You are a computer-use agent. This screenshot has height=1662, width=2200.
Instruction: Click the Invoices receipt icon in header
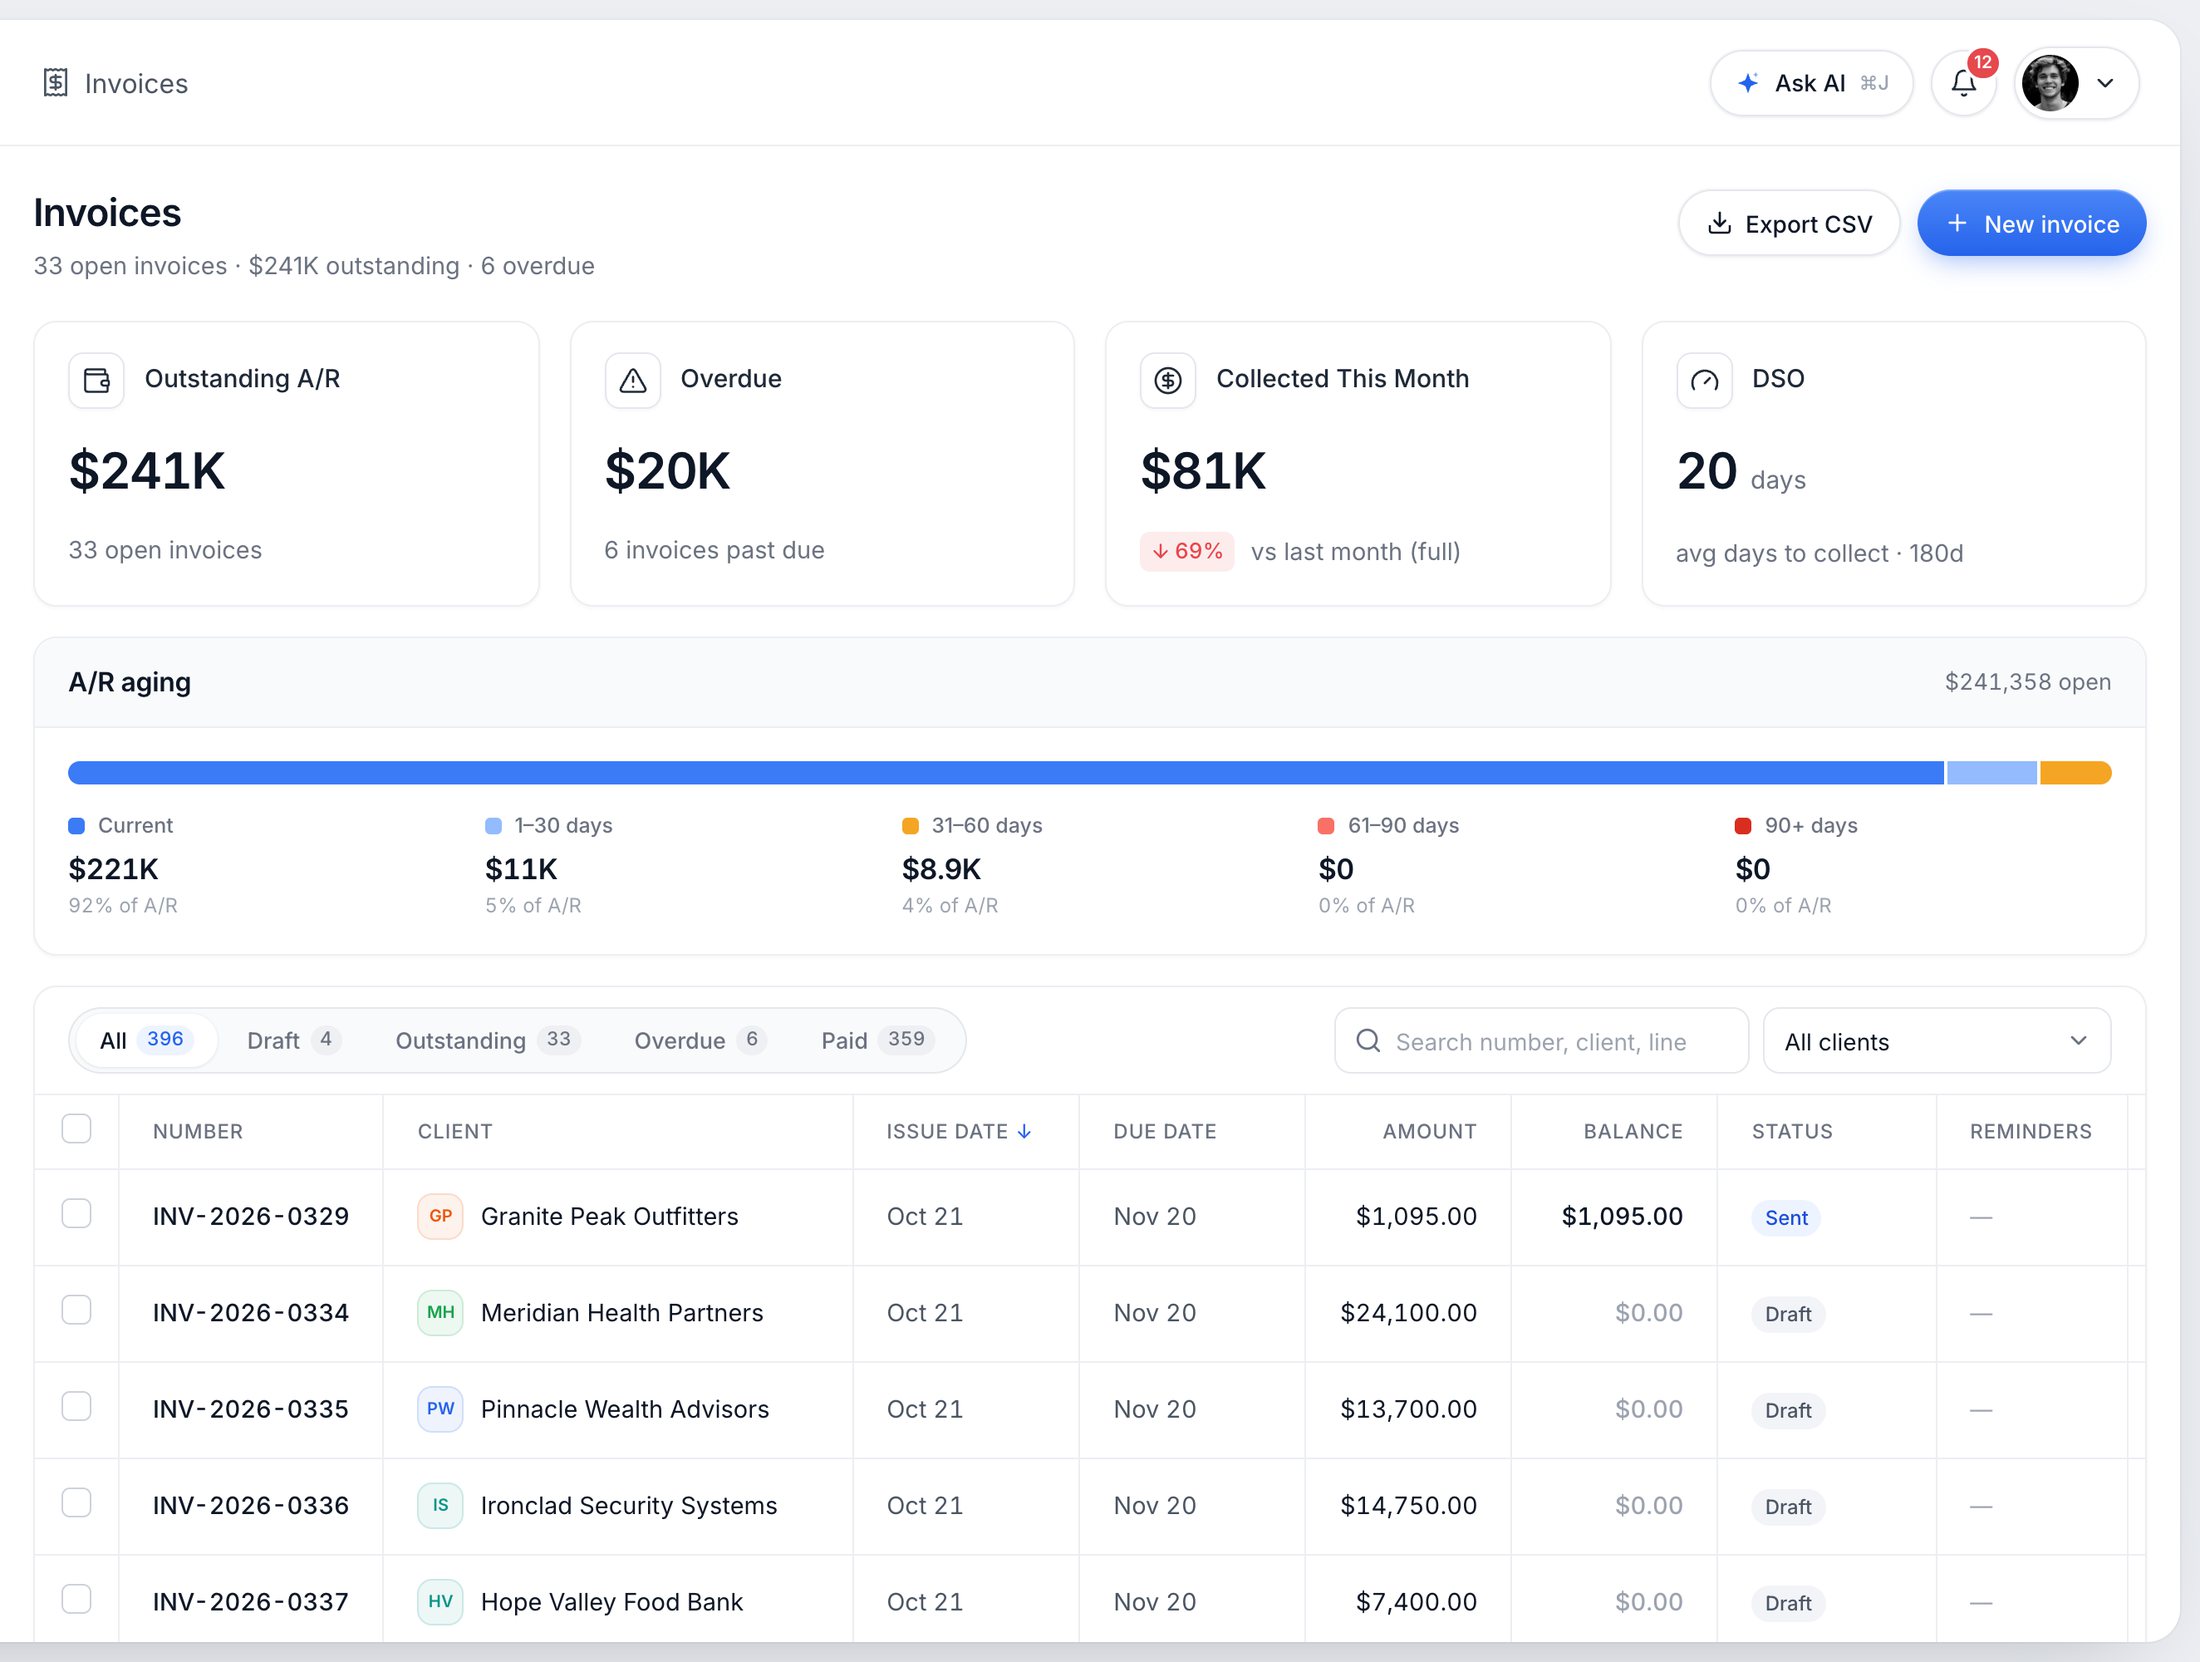(56, 83)
